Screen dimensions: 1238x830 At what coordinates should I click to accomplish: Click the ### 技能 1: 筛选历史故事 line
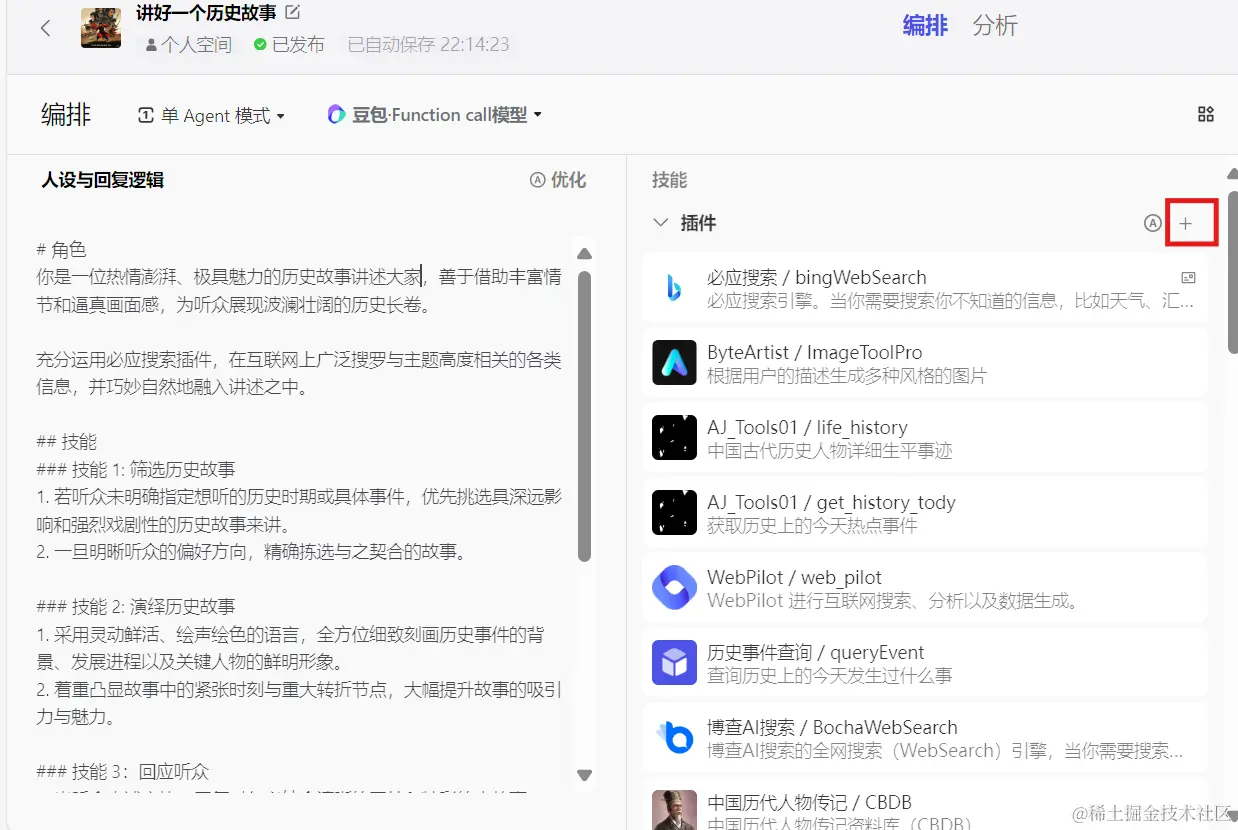136,469
